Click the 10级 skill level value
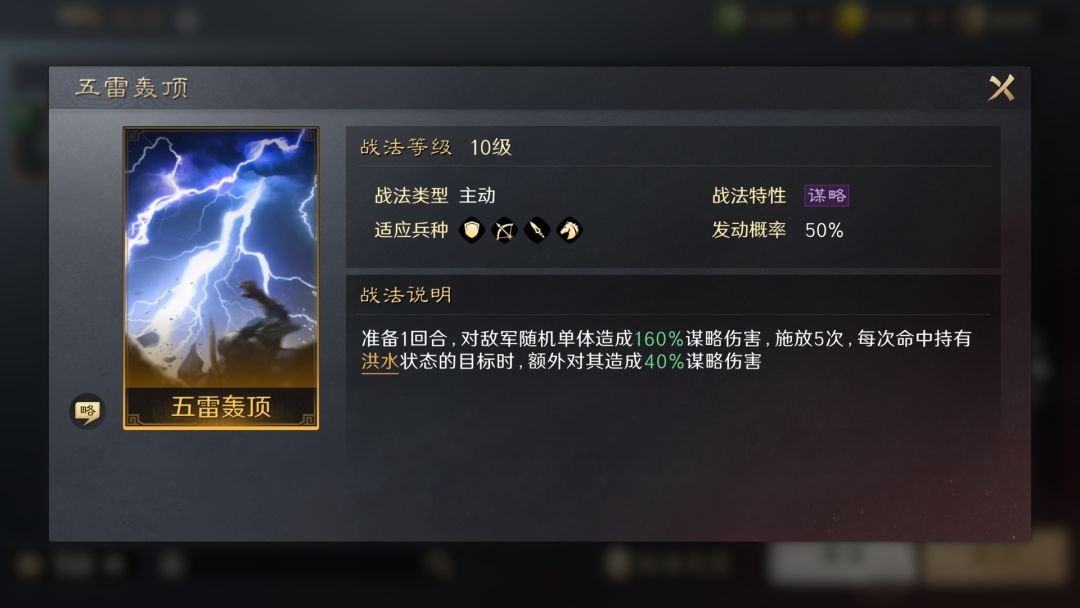 [x=490, y=147]
